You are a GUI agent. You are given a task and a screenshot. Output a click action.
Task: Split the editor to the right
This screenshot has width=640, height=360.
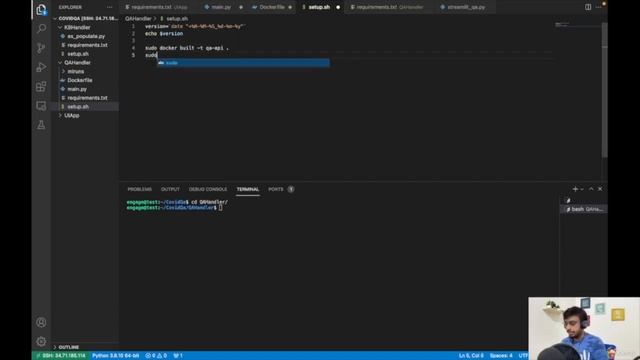click(588, 7)
